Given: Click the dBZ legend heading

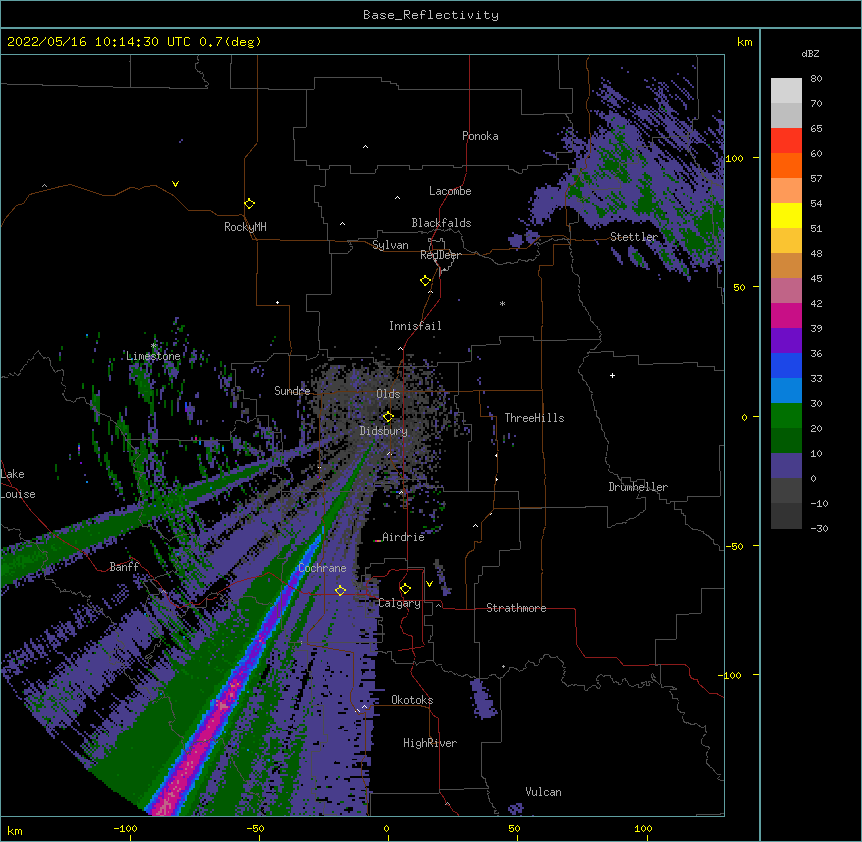Looking at the screenshot, I should [810, 53].
